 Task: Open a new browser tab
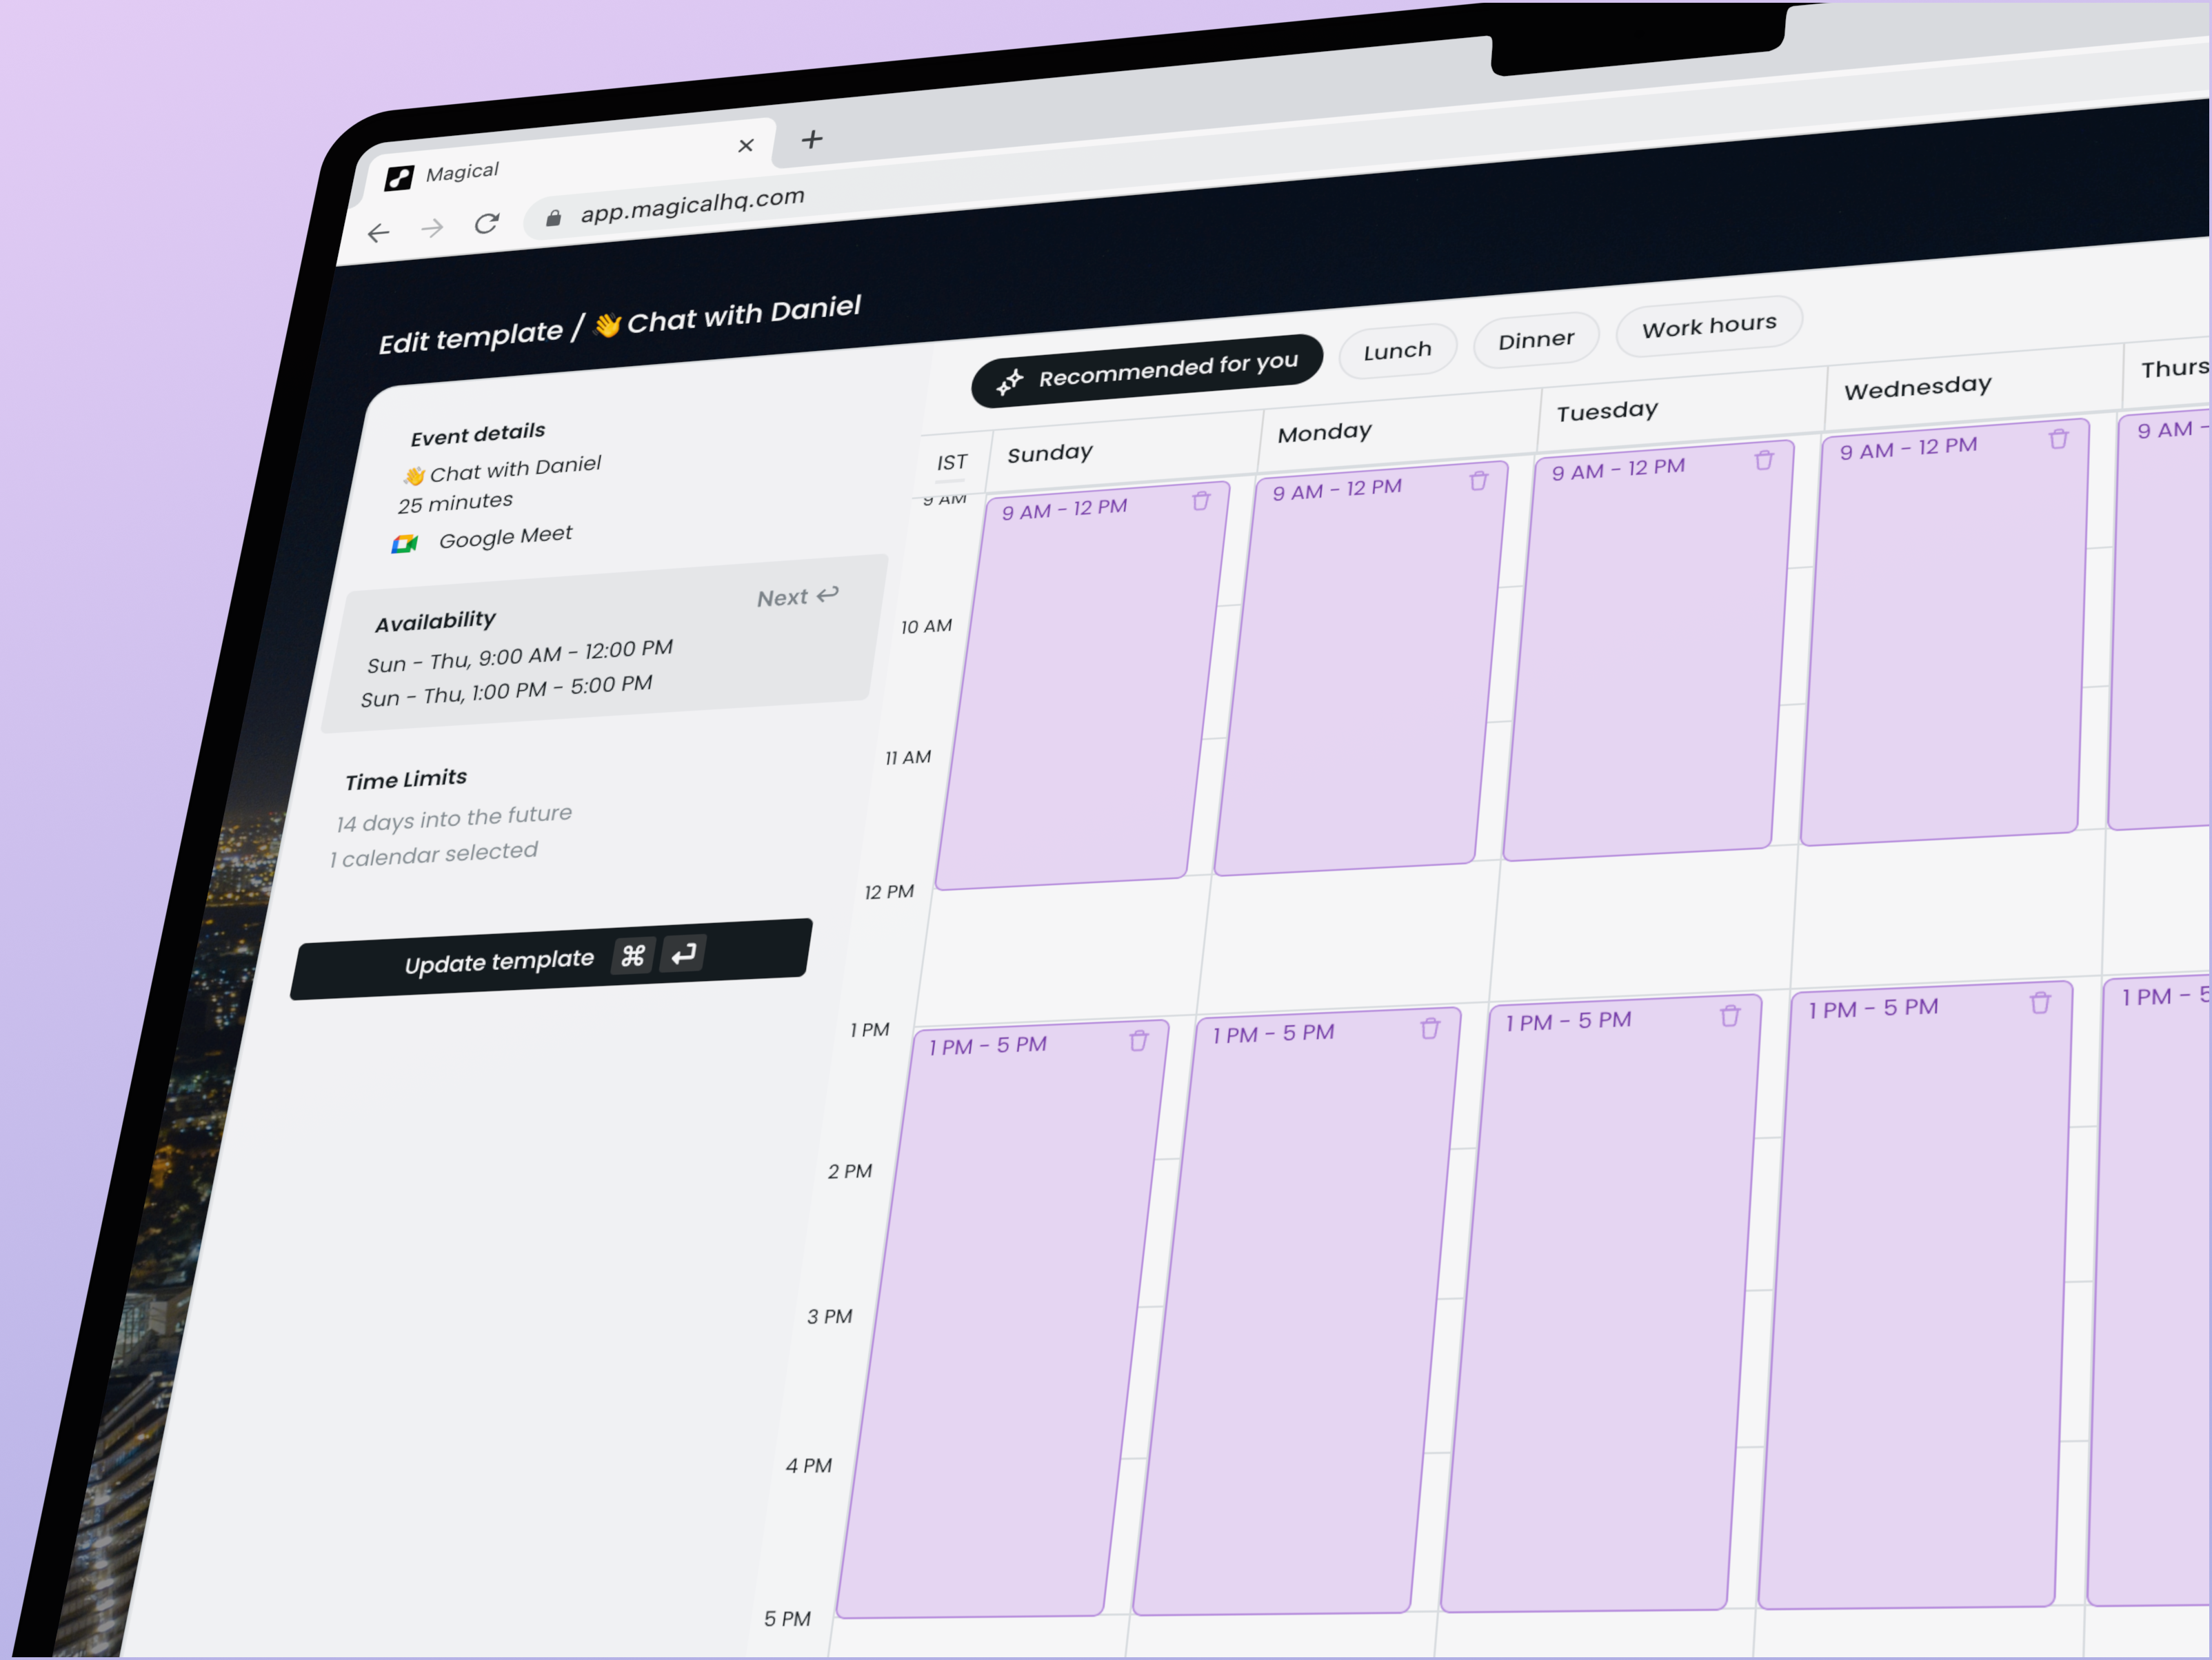pyautogui.click(x=812, y=139)
